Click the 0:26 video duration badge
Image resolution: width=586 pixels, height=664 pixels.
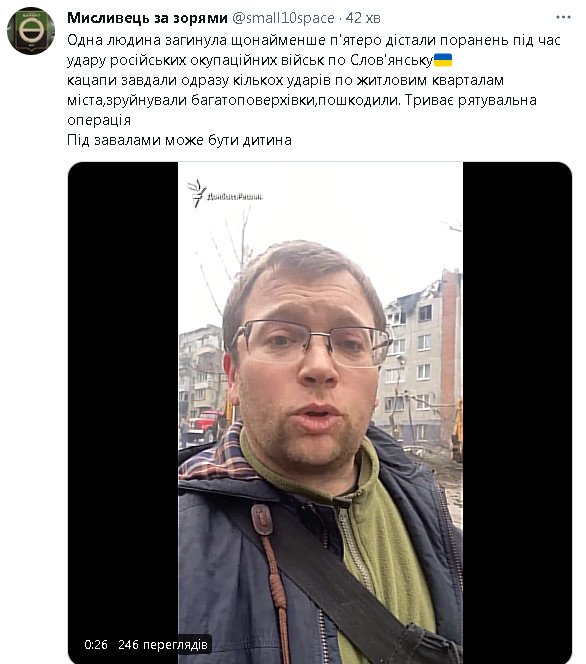(96, 645)
